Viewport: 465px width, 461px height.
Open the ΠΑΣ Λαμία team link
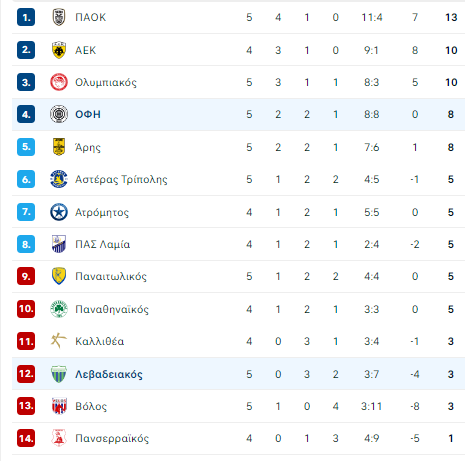(103, 244)
